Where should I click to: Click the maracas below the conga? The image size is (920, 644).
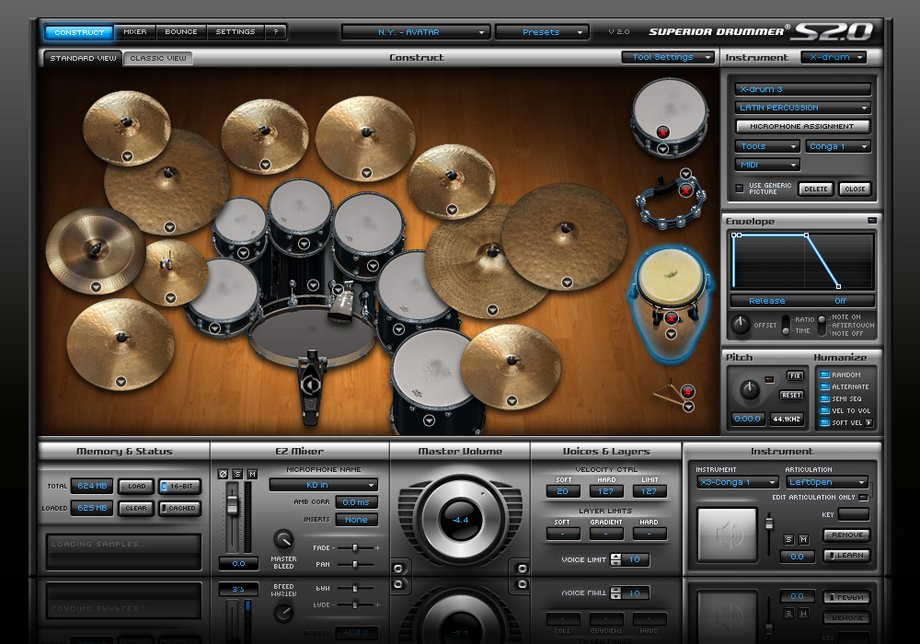pos(668,390)
